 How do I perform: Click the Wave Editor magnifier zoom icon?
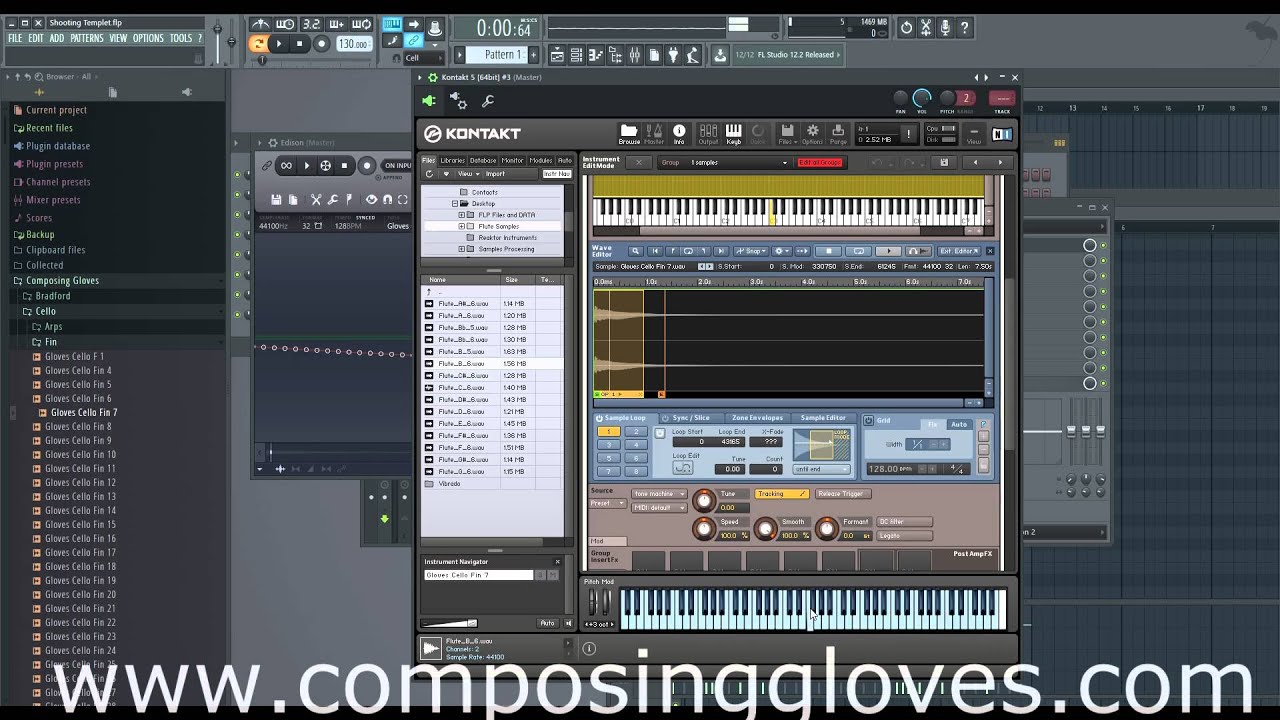click(635, 251)
